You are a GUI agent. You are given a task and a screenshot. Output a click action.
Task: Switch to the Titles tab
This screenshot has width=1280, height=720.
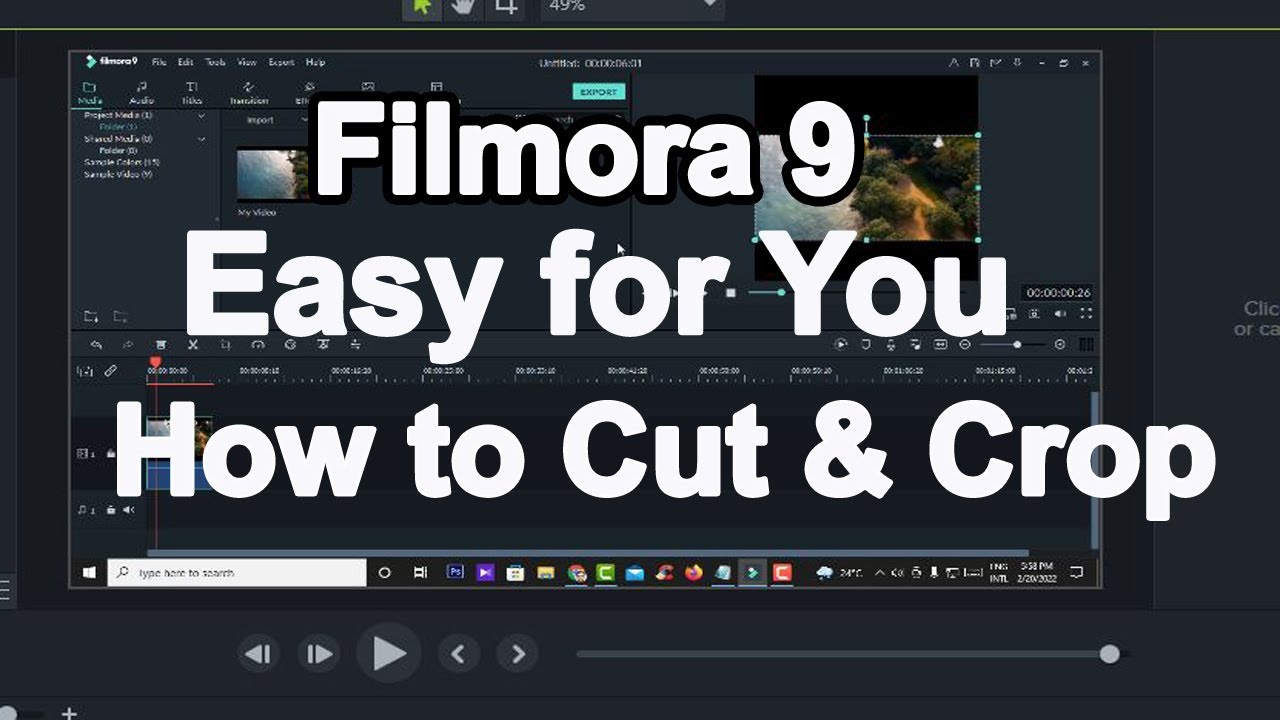(x=192, y=93)
